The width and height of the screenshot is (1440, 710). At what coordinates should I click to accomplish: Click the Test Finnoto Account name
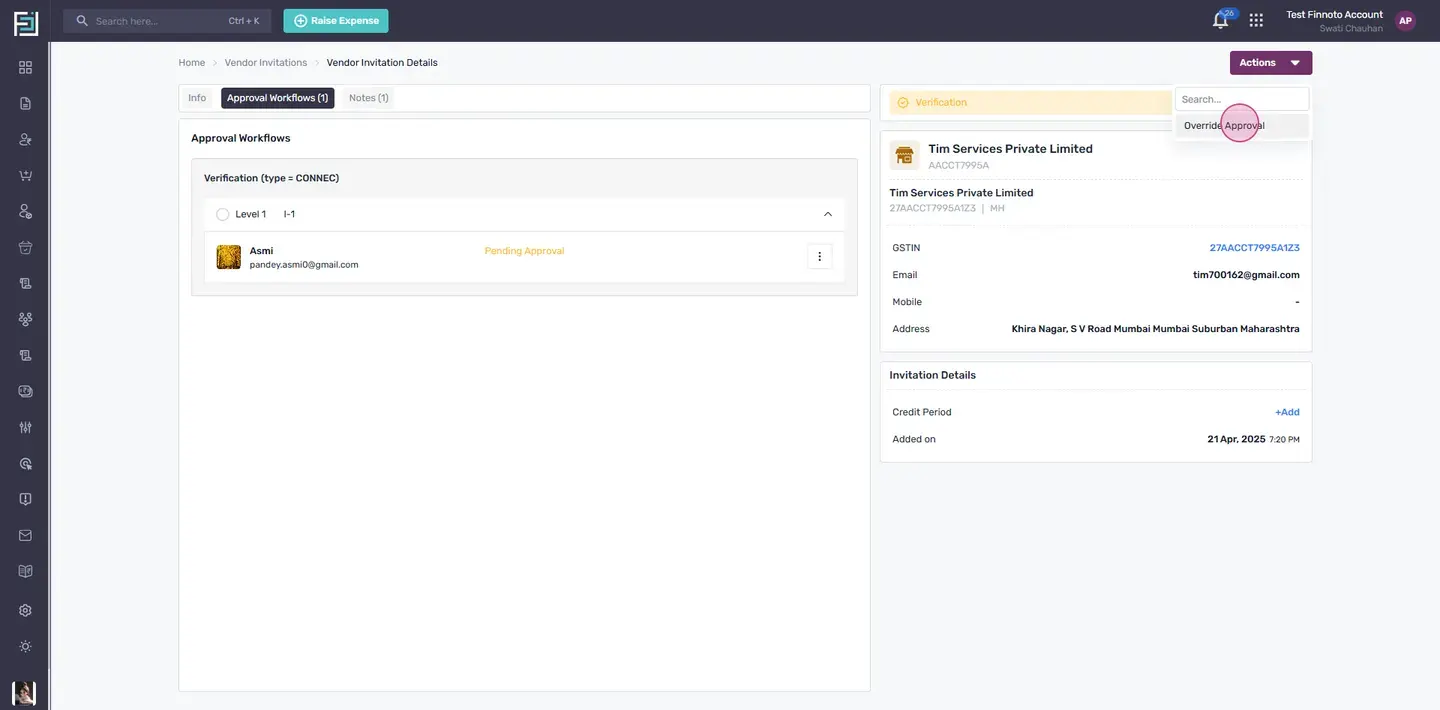pos(1334,15)
